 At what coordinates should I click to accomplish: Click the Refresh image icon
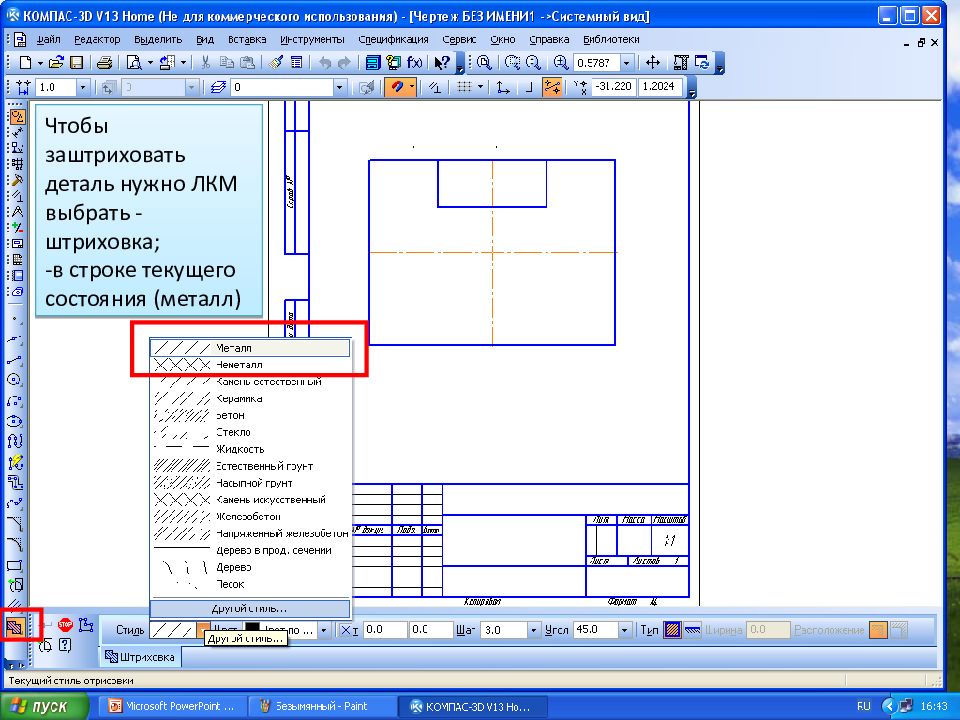tap(702, 62)
